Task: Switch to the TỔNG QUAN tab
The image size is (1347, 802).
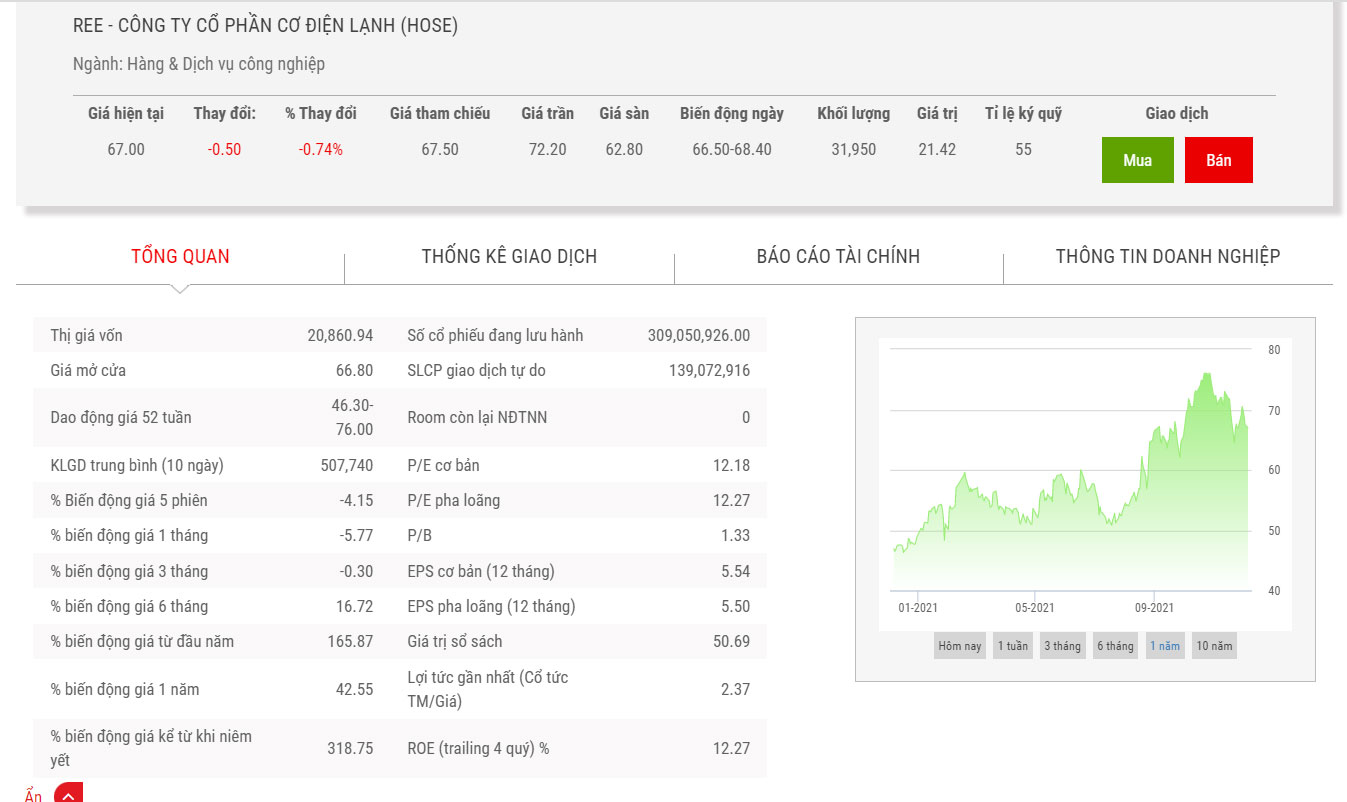Action: tap(180, 256)
